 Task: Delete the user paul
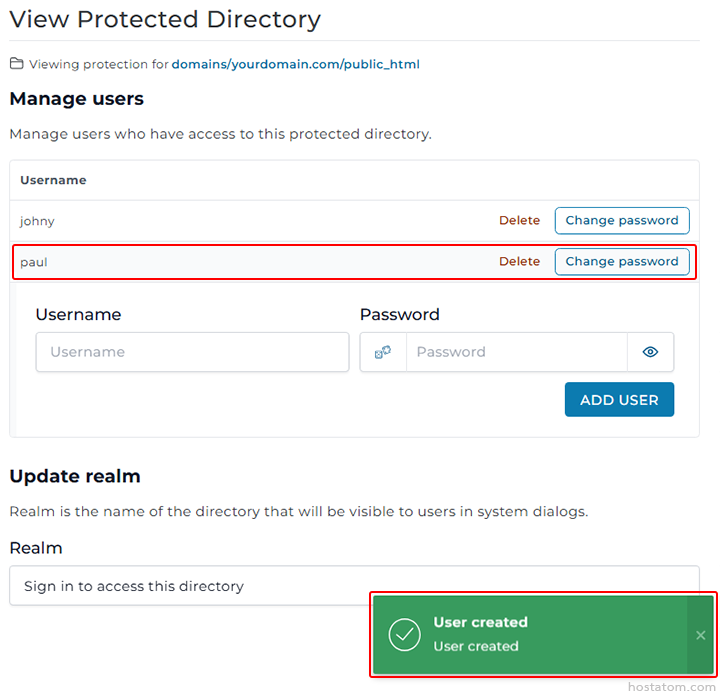[519, 262]
